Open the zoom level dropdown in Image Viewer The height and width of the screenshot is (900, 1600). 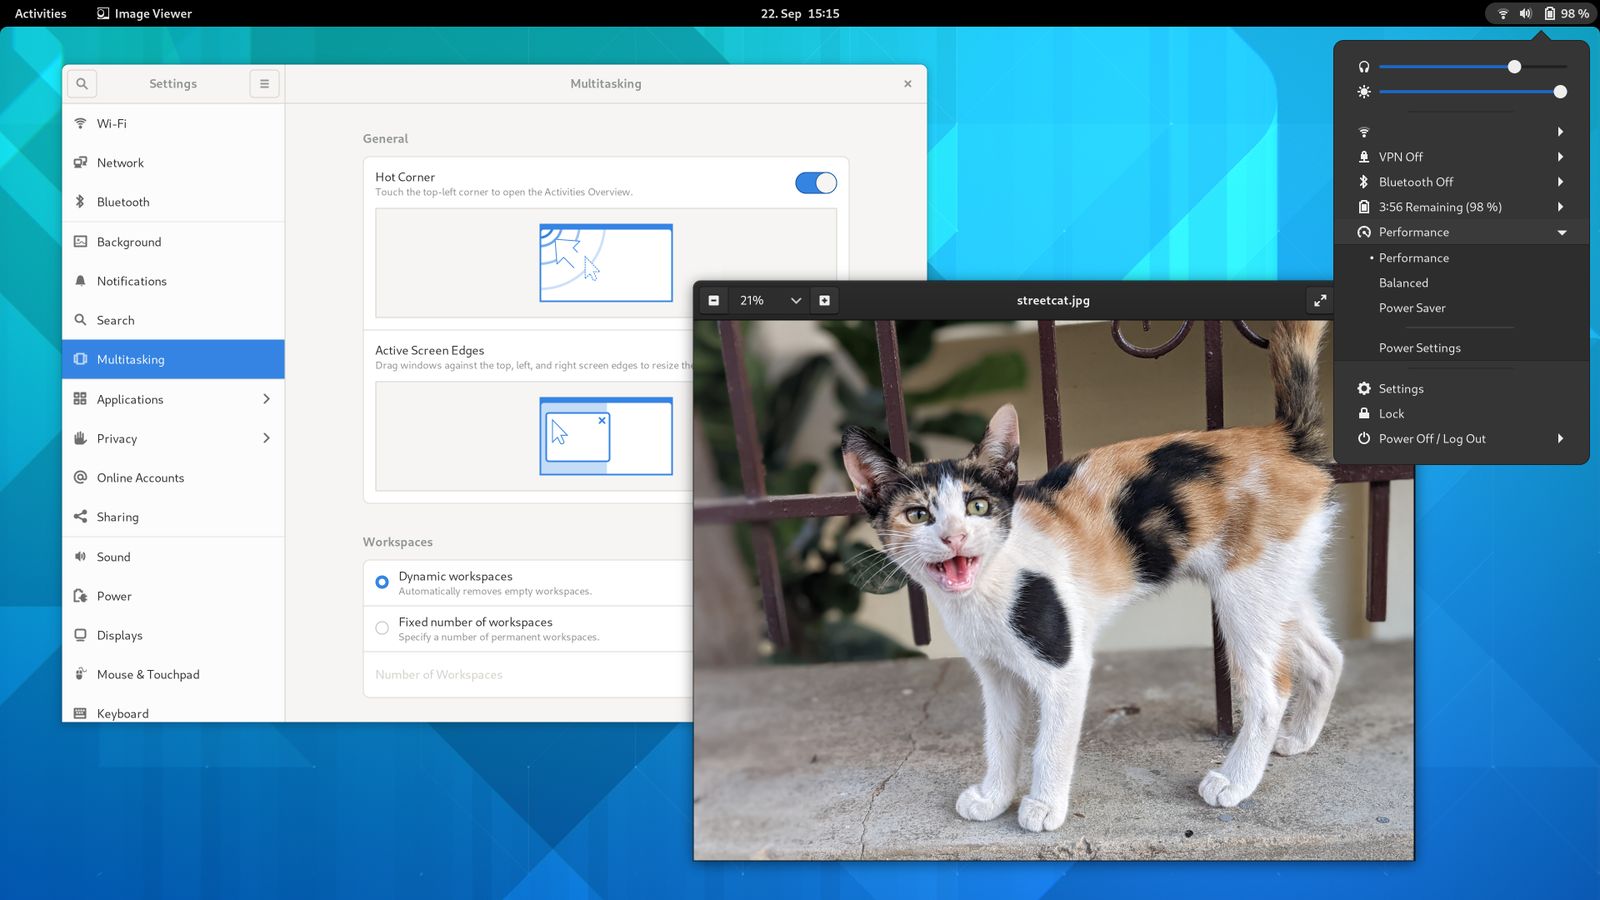pos(796,300)
